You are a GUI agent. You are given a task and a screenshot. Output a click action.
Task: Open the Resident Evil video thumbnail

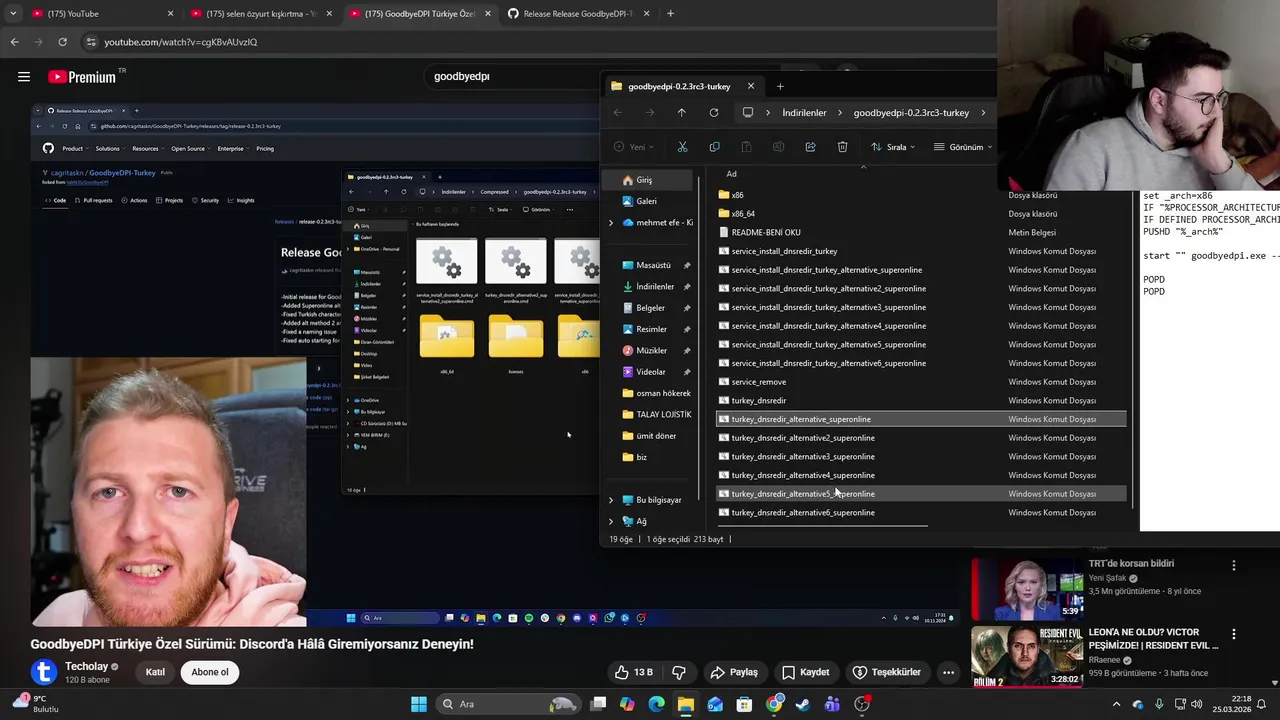tap(1027, 657)
